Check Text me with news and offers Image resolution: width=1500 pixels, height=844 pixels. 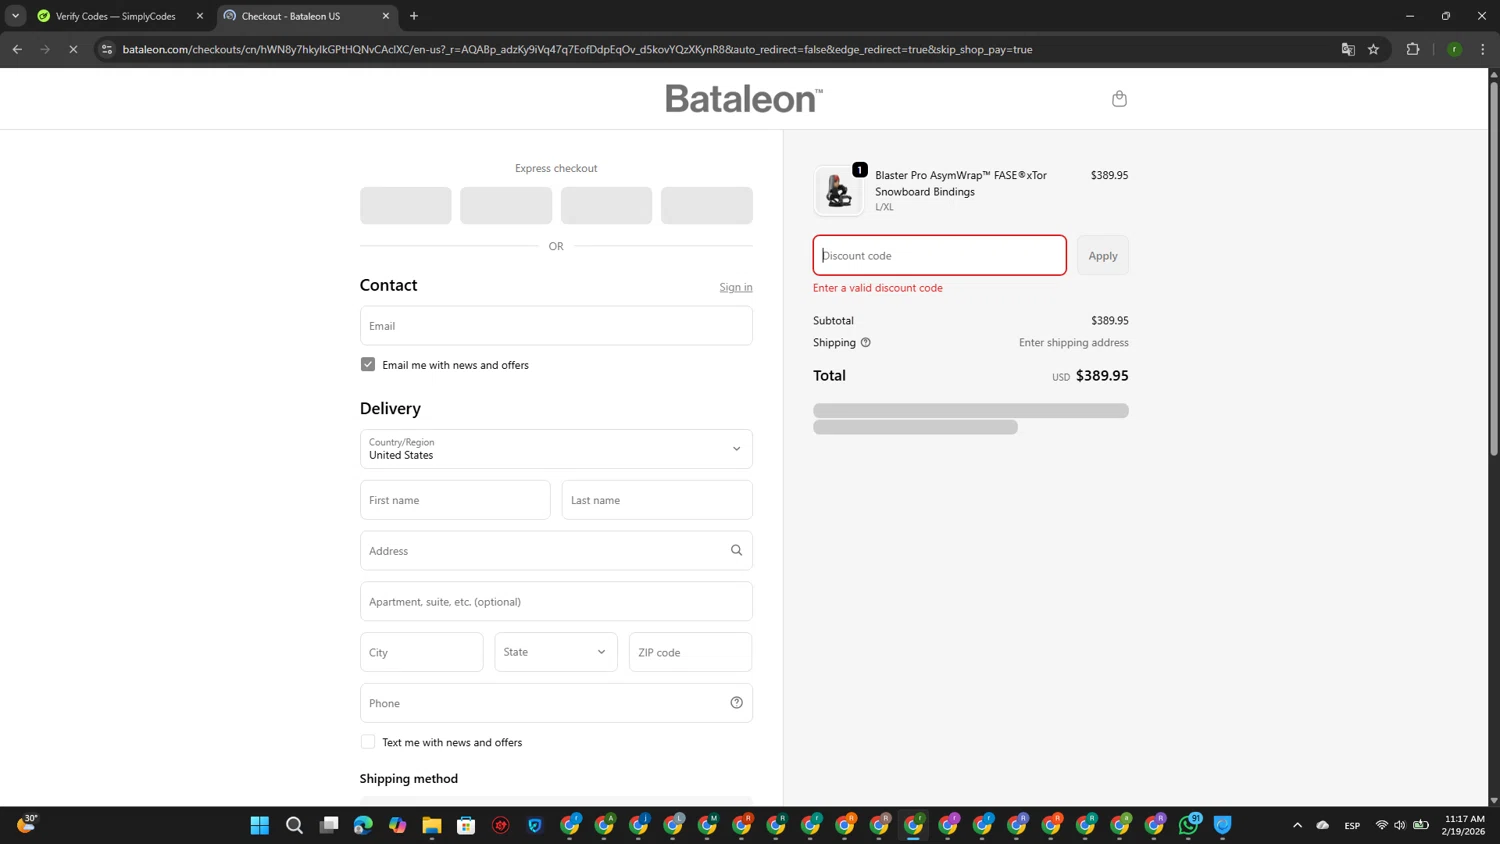point(368,741)
